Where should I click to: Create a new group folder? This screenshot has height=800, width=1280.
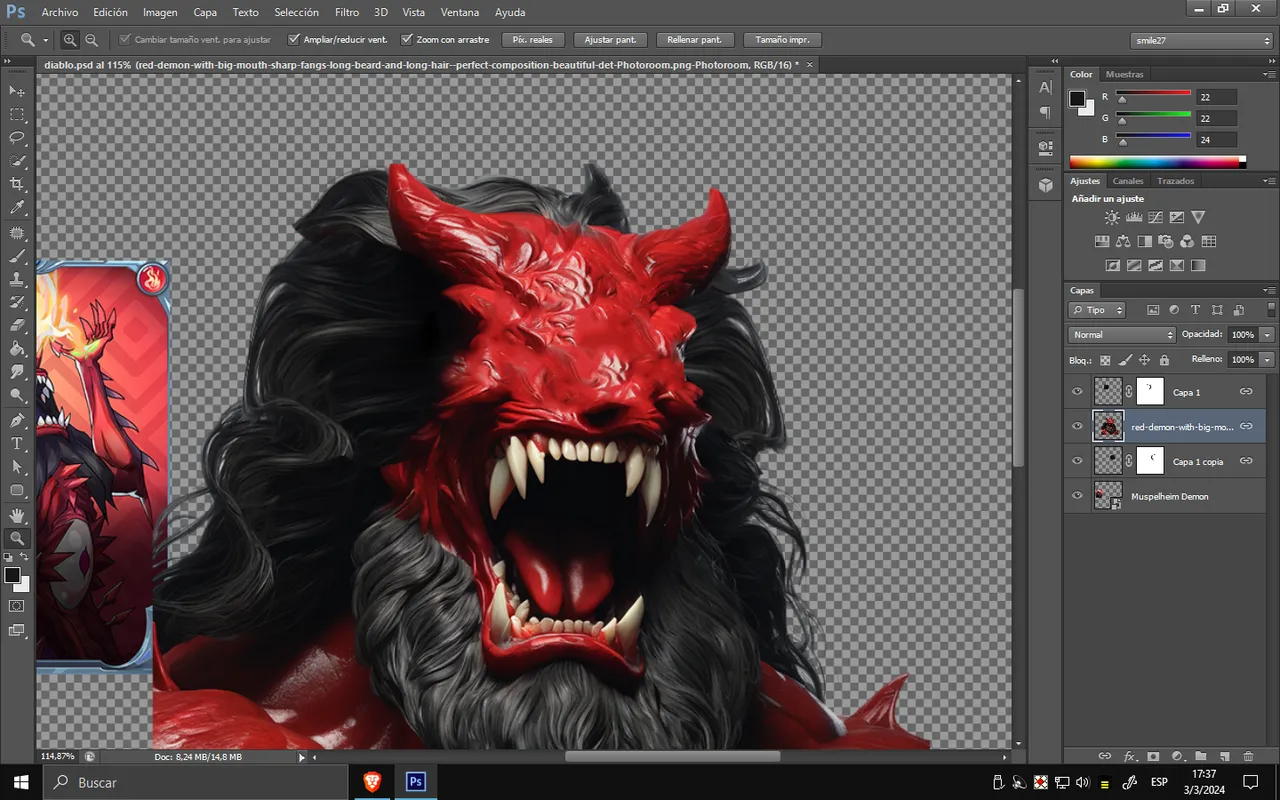1201,757
